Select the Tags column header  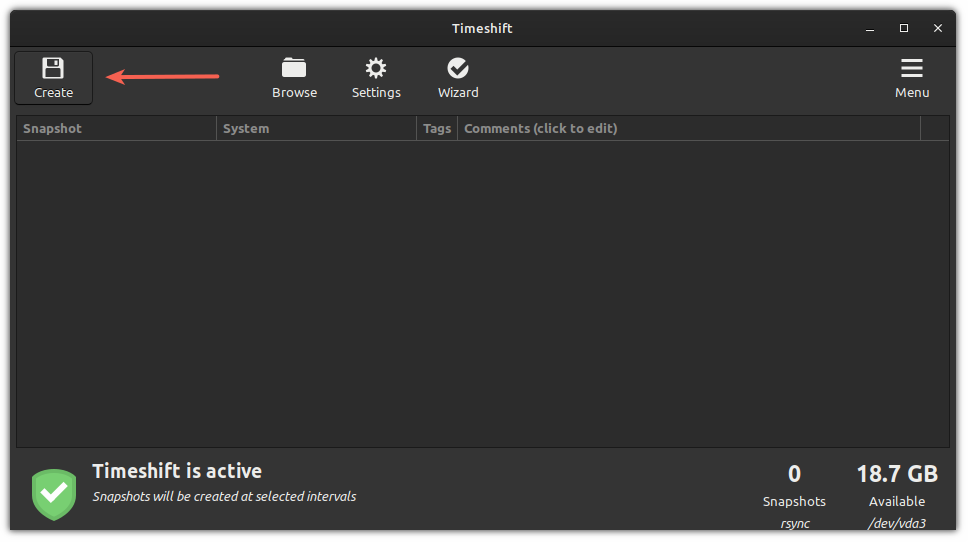click(436, 128)
